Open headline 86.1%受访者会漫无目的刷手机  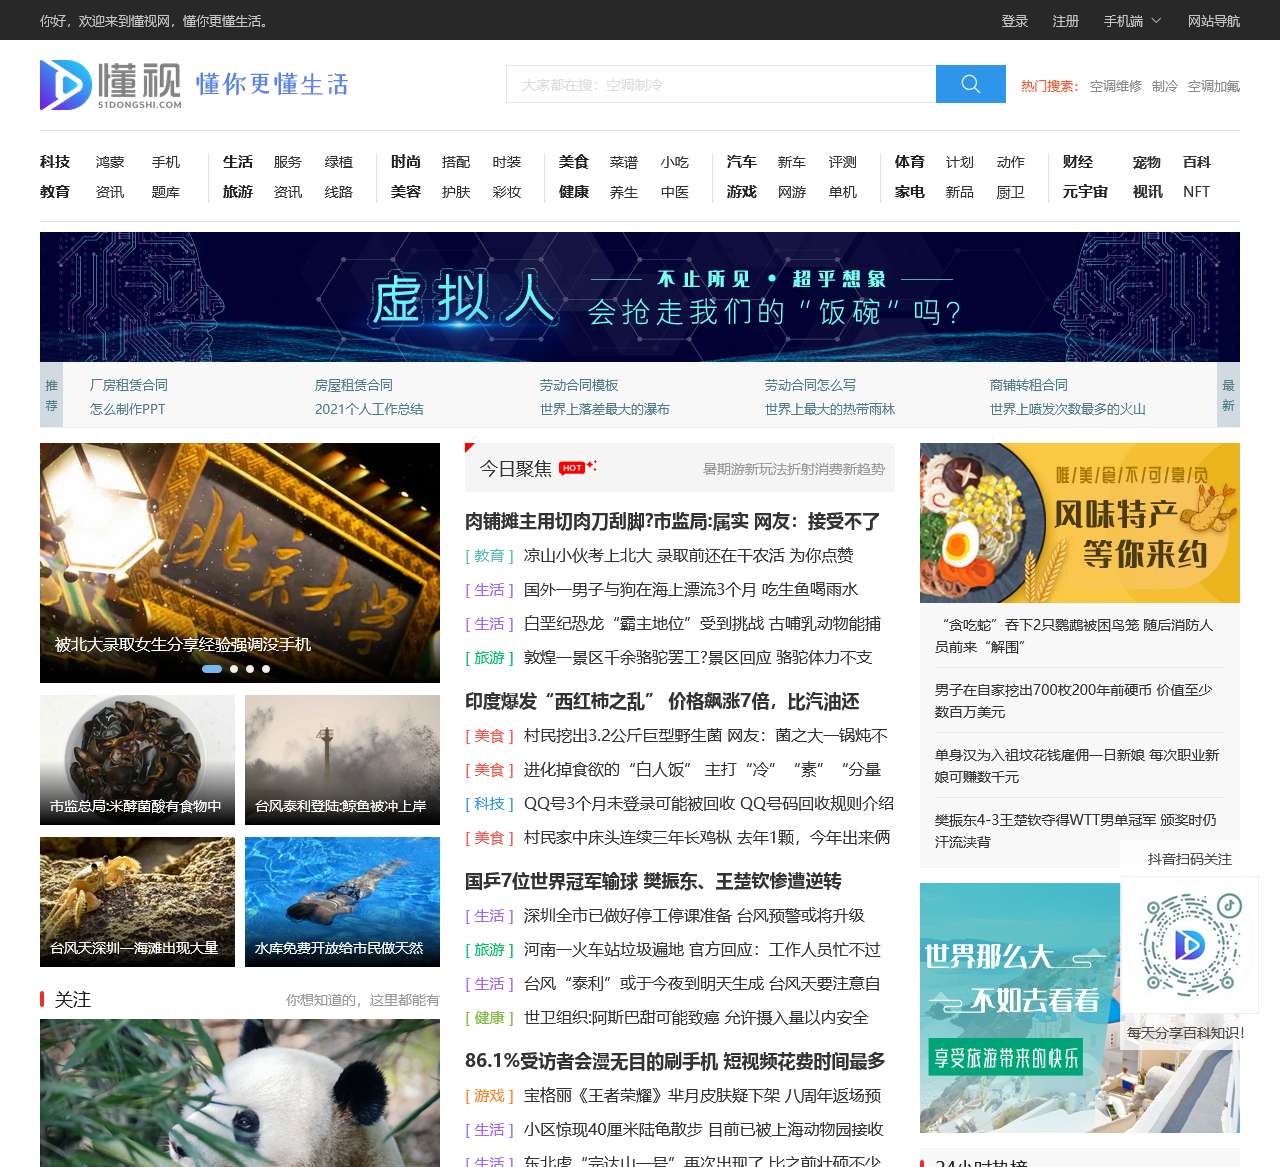675,1061
